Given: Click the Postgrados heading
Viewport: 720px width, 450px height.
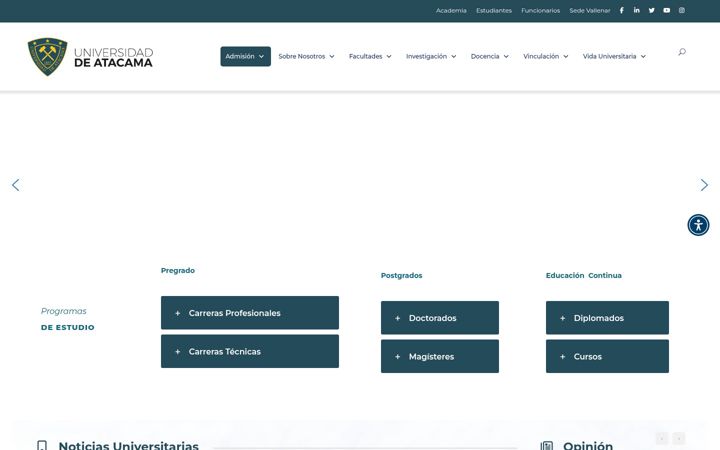Looking at the screenshot, I should [x=401, y=276].
